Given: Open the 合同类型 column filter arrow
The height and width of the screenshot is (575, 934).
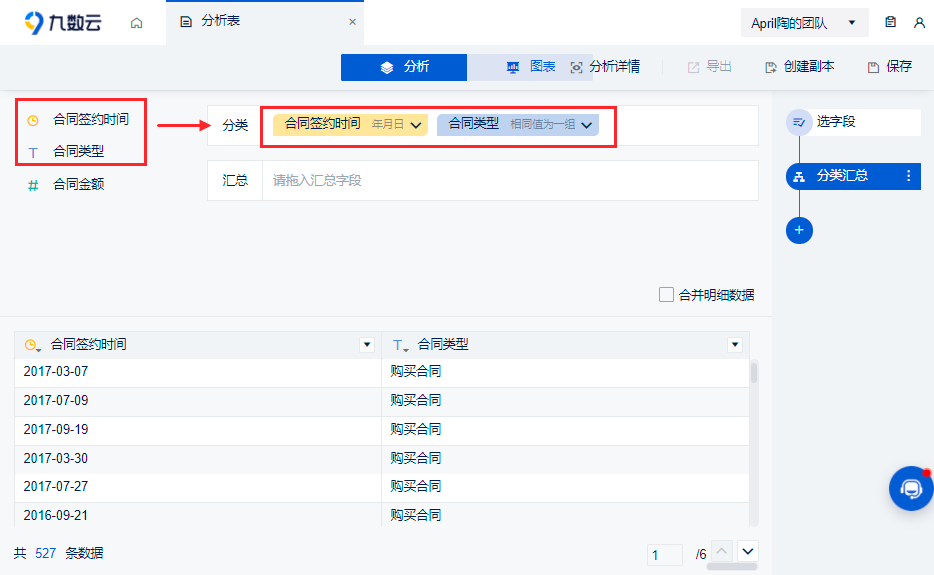Looking at the screenshot, I should click(735, 344).
